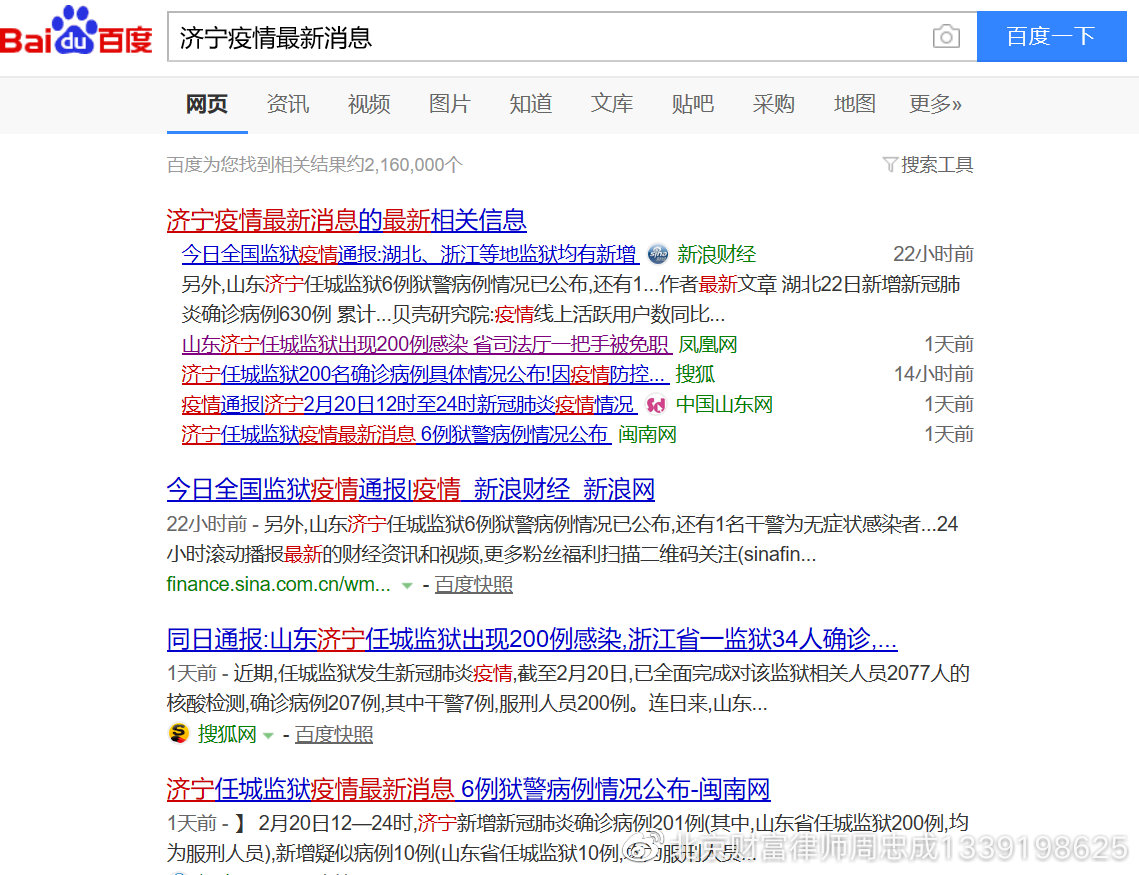Open 济宁任城监狱疫情最新消息 闽南网 result
Image resolution: width=1139 pixels, height=875 pixels.
pyautogui.click(x=468, y=789)
